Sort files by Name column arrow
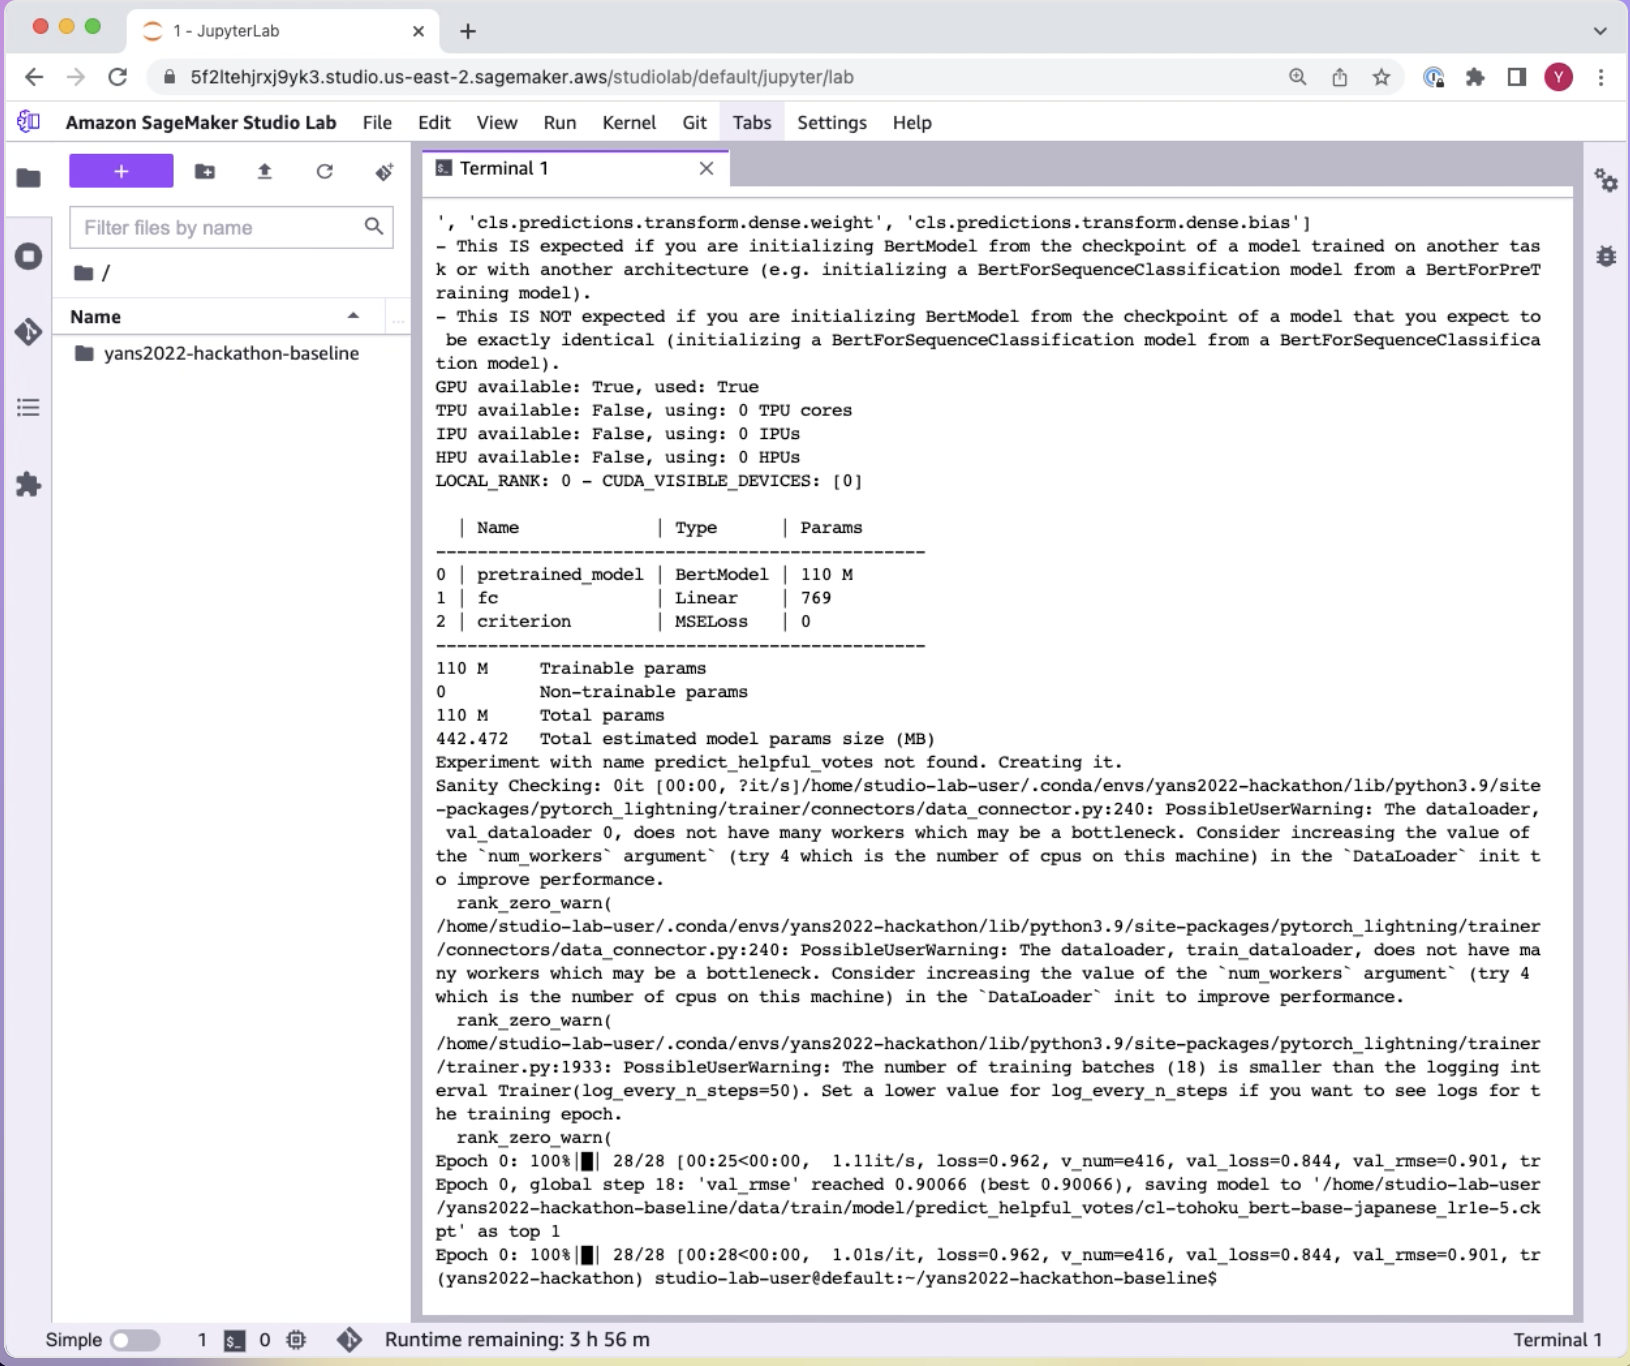1630x1366 pixels. tap(353, 316)
